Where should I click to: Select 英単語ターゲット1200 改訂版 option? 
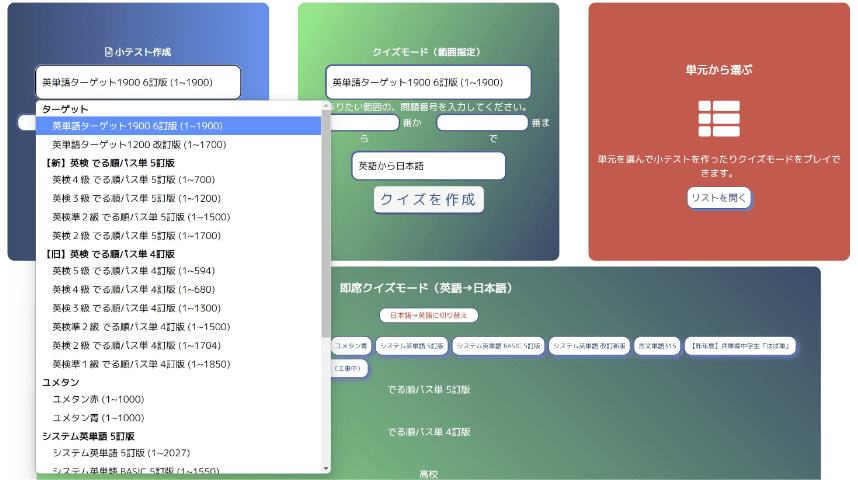point(137,144)
